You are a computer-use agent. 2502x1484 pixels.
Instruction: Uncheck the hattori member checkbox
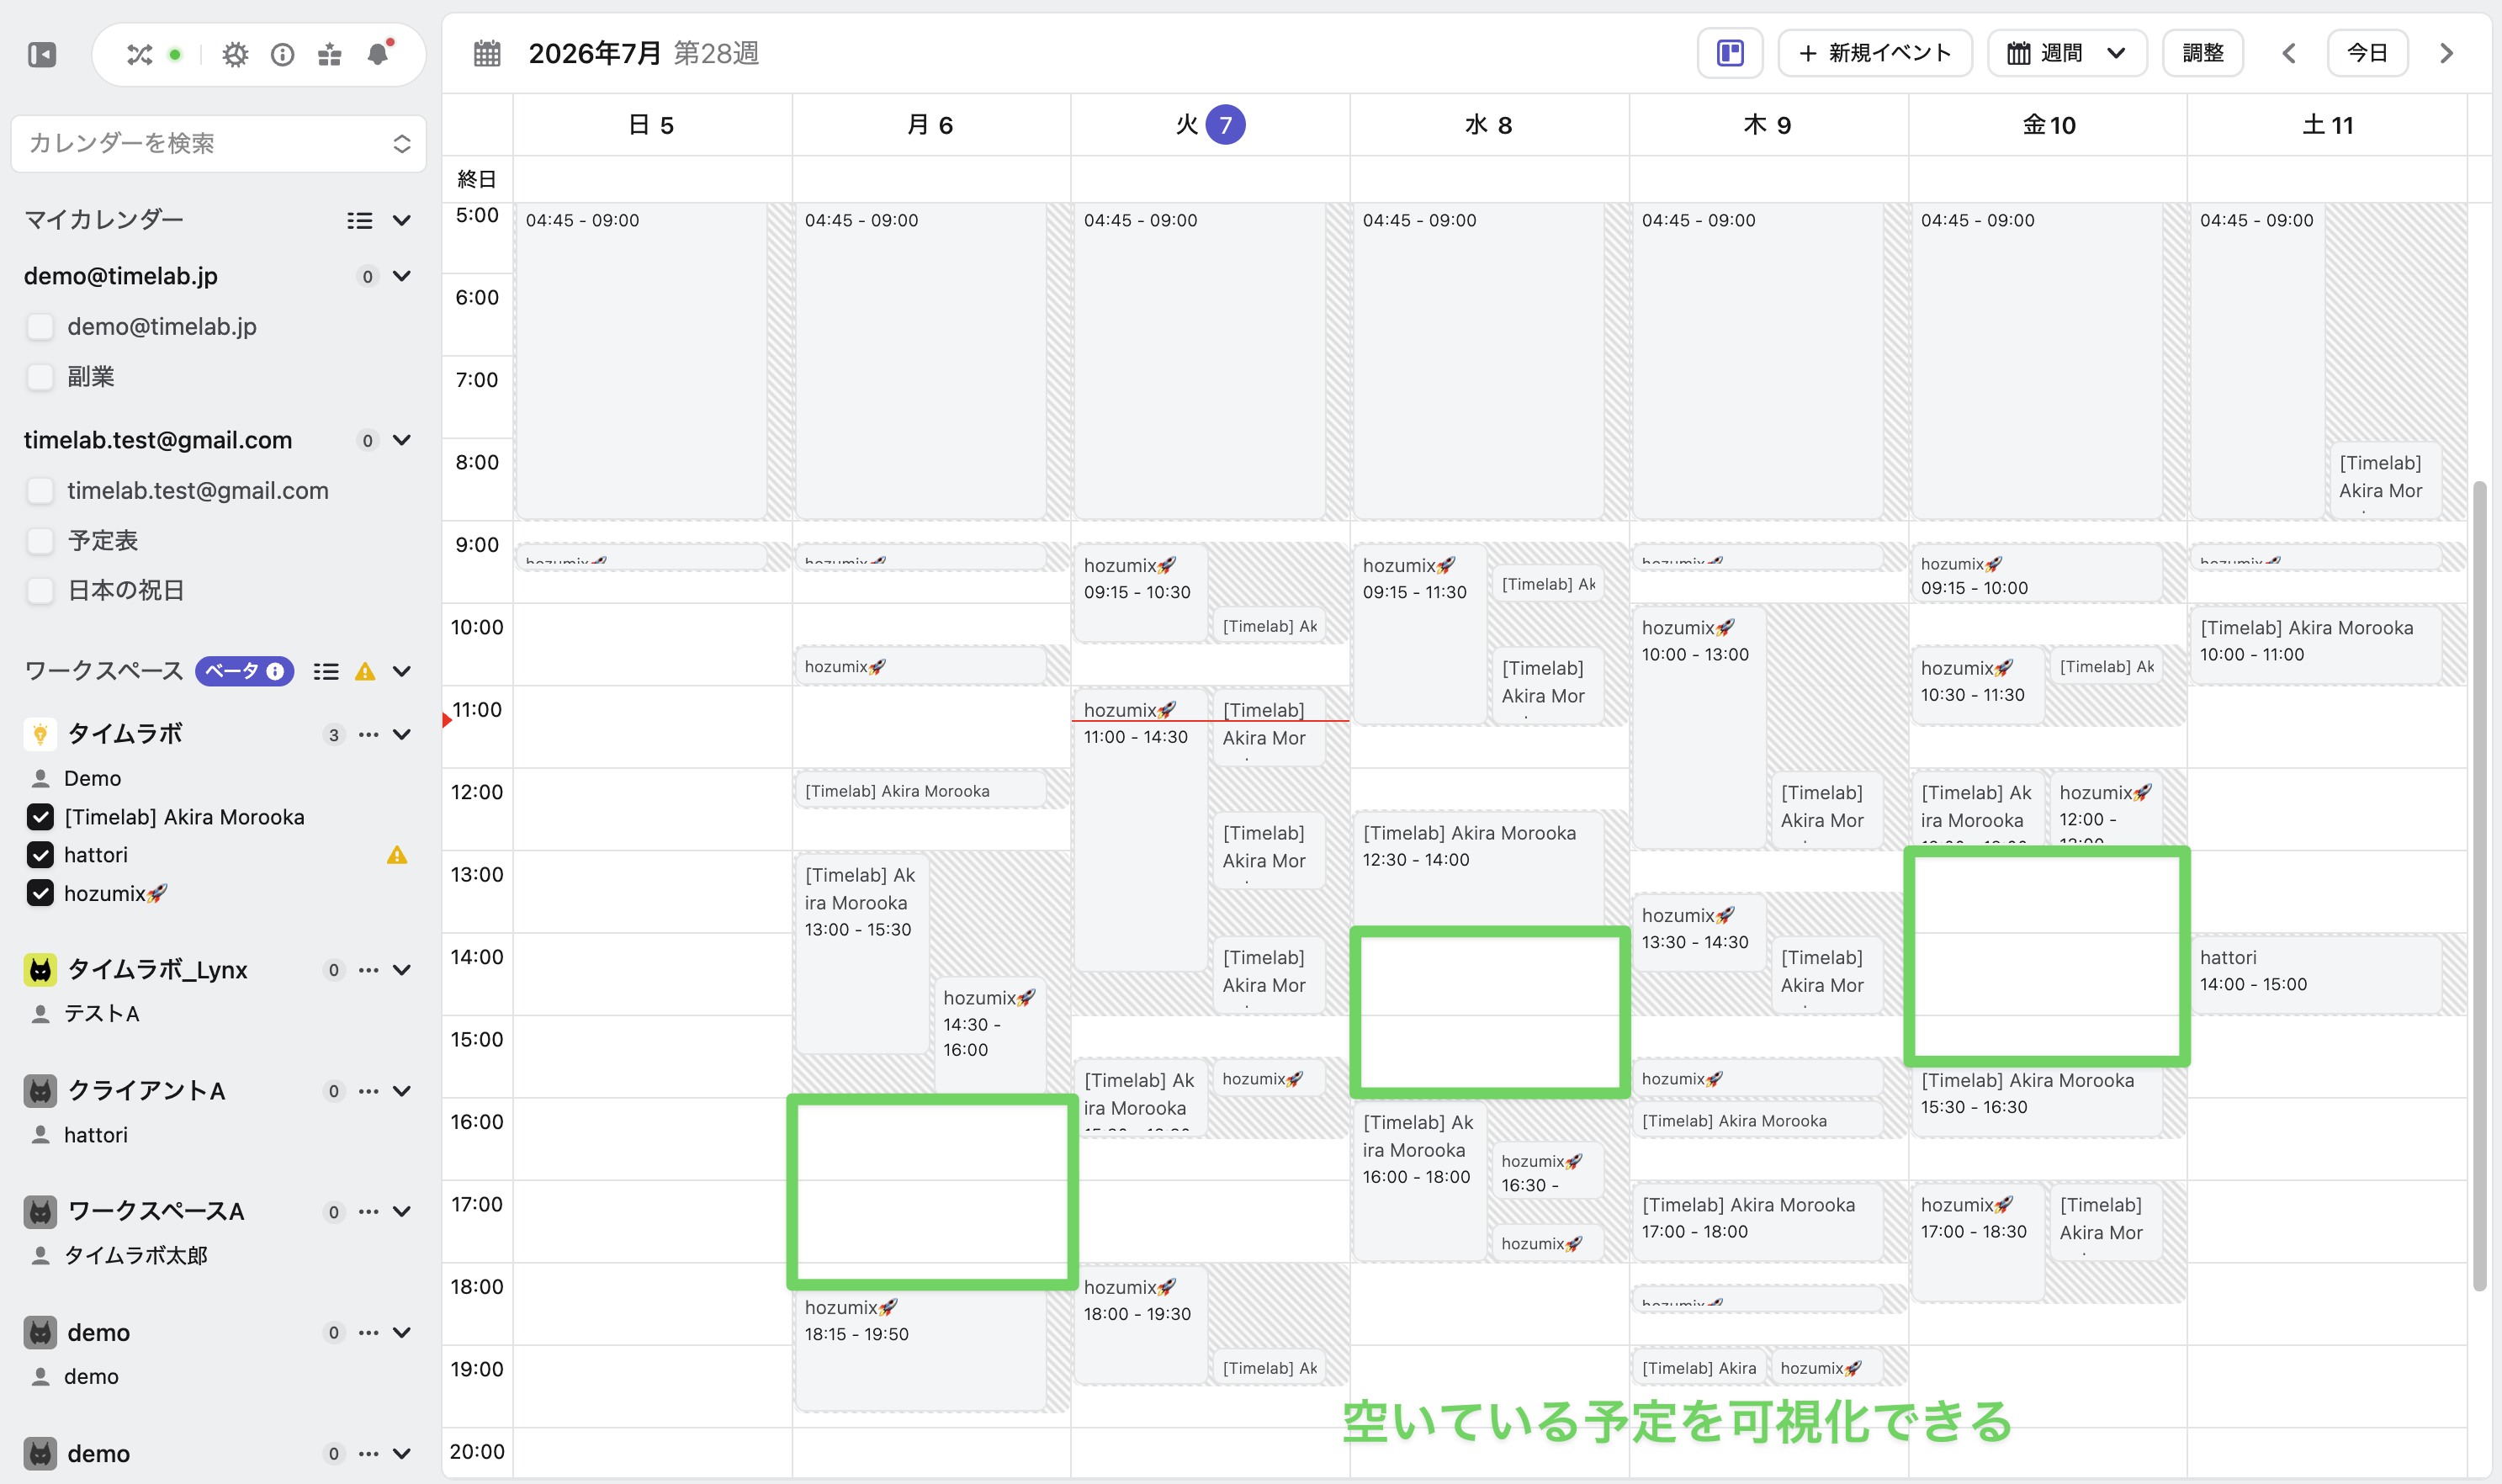coord(40,855)
